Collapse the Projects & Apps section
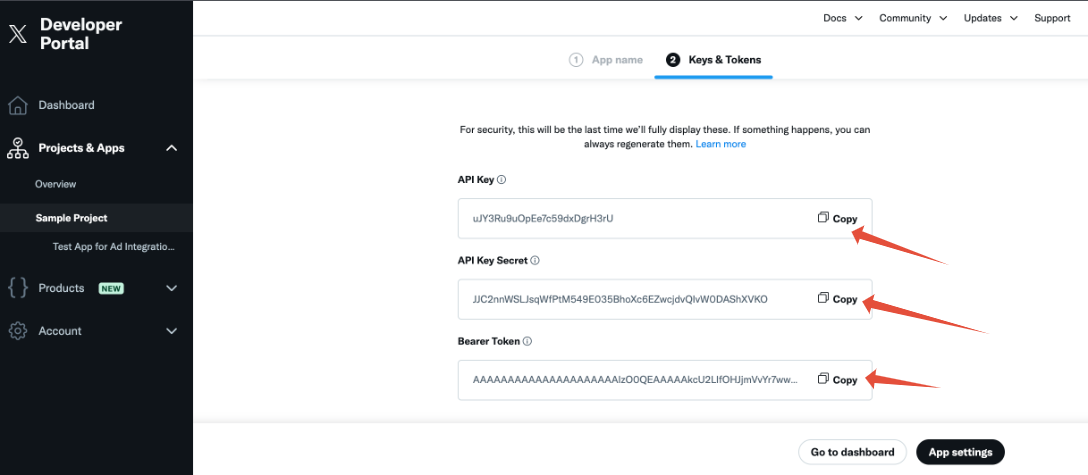This screenshot has width=1088, height=475. point(172,148)
